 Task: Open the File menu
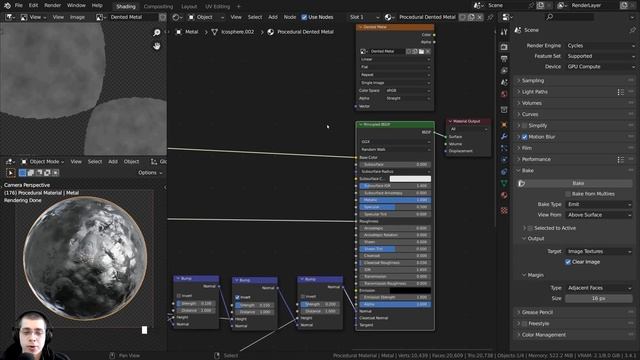click(19, 6)
